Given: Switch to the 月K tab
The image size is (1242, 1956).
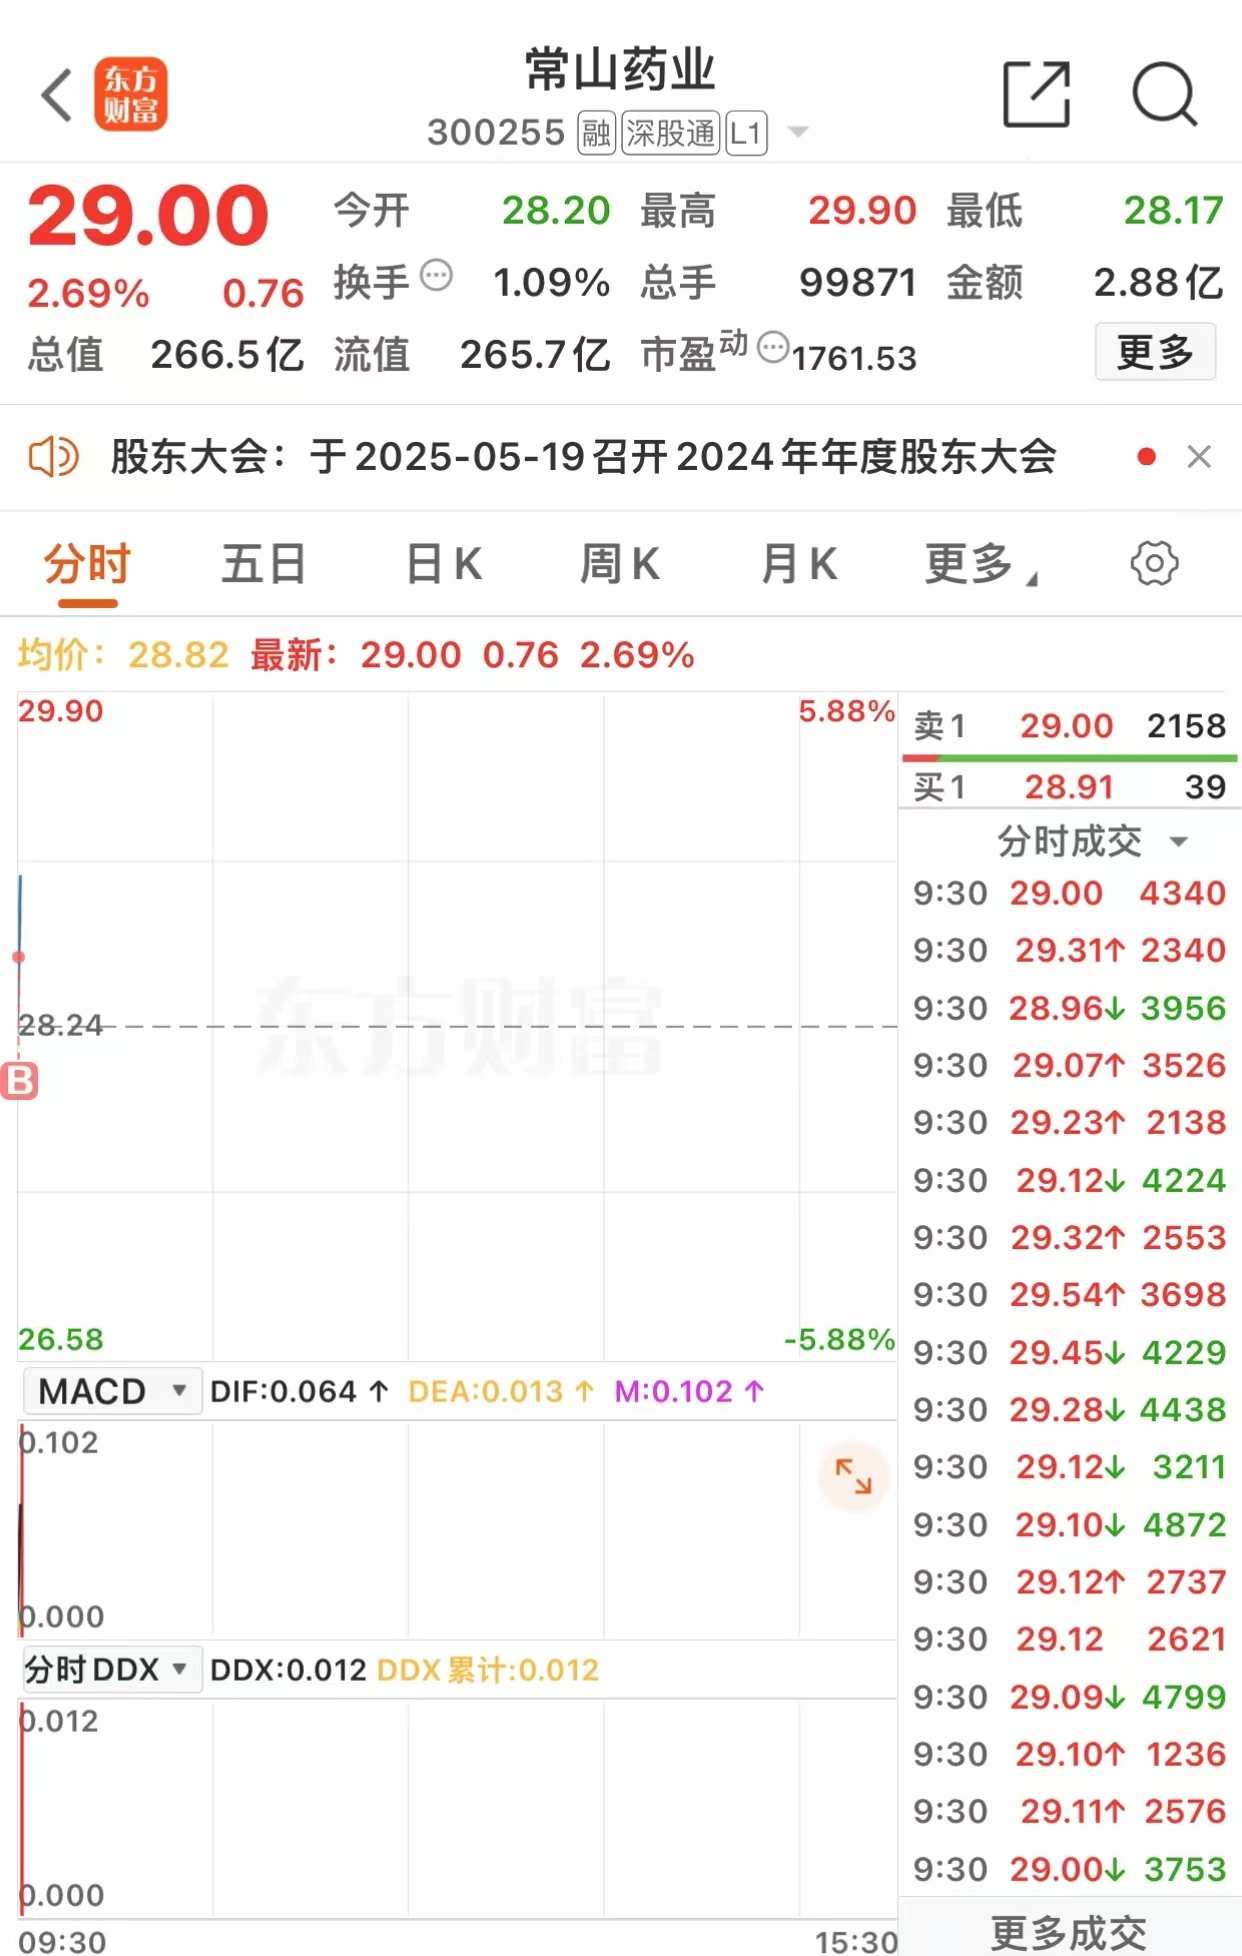Looking at the screenshot, I should 798,564.
